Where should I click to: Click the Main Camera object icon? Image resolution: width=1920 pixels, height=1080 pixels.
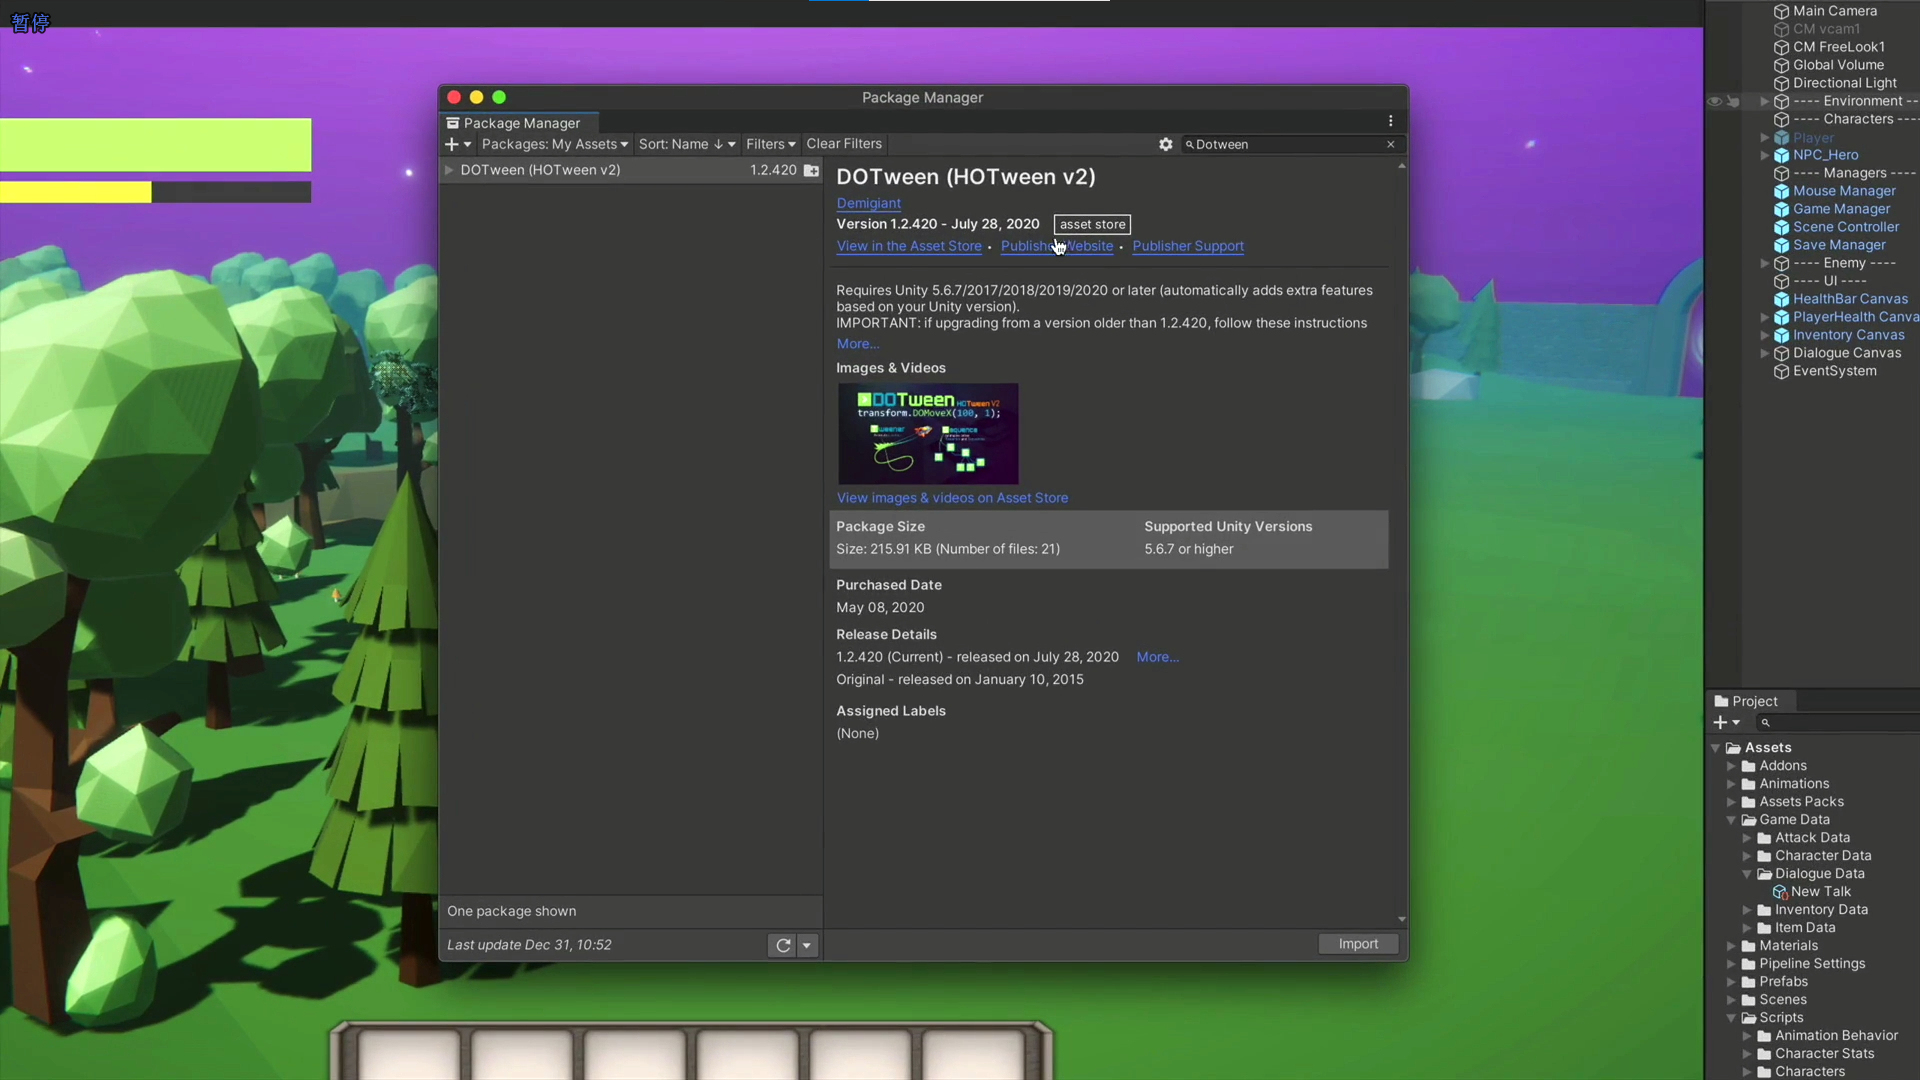pos(1781,11)
